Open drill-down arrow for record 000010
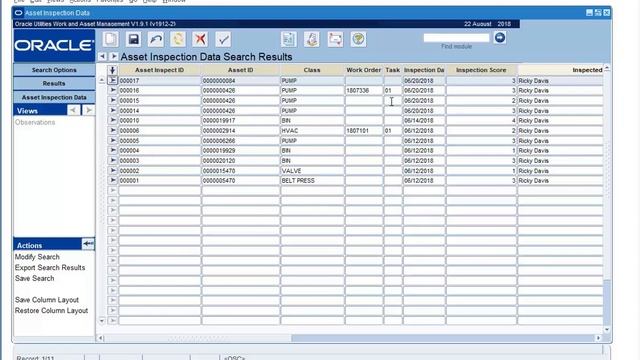The image size is (640, 360). 113,120
